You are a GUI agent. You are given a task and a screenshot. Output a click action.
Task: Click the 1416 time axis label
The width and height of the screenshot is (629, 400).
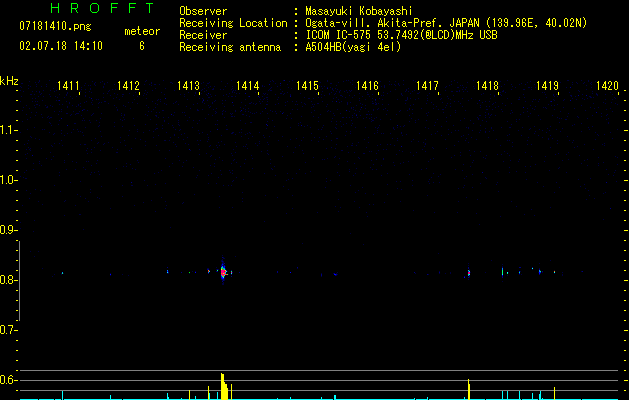click(x=367, y=85)
